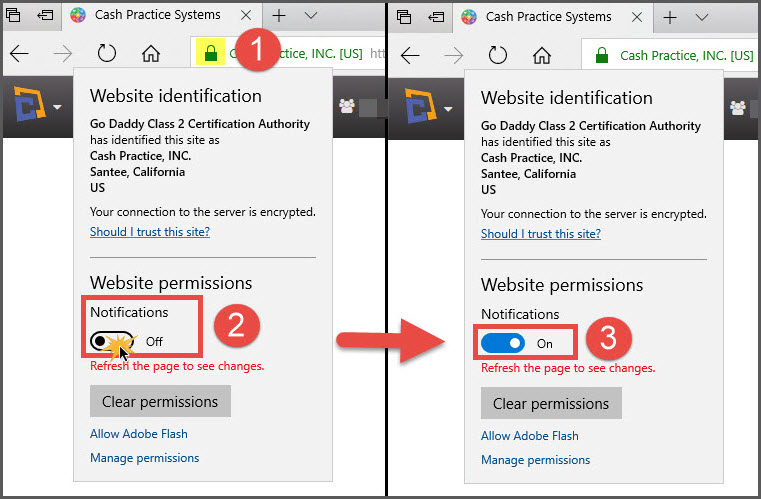Click Allow Adobe Flash link in right panel

pos(530,436)
